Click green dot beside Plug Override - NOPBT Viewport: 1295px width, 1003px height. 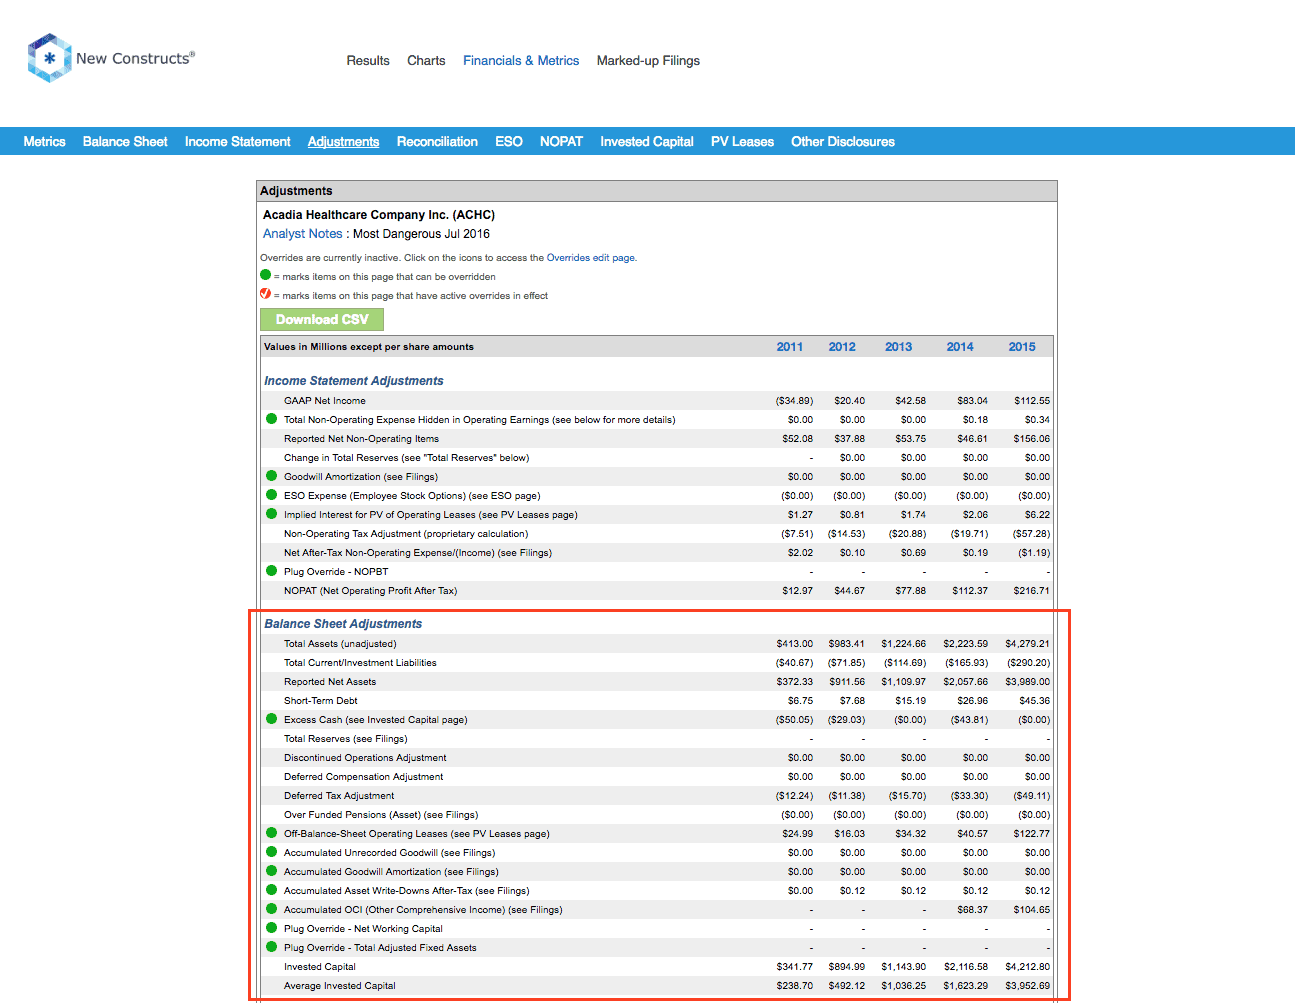(271, 571)
